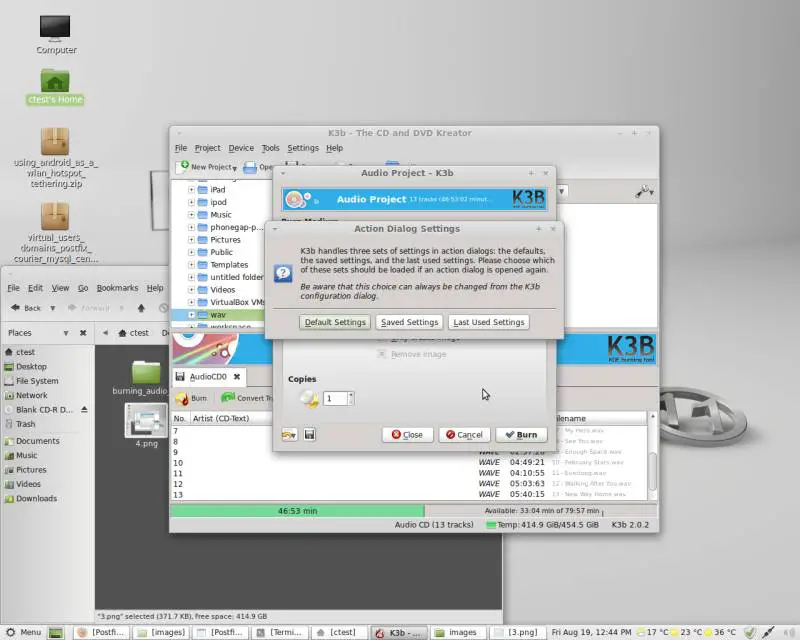800x640 pixels.
Task: Choose Default Settings in the dialog
Action: click(x=335, y=322)
